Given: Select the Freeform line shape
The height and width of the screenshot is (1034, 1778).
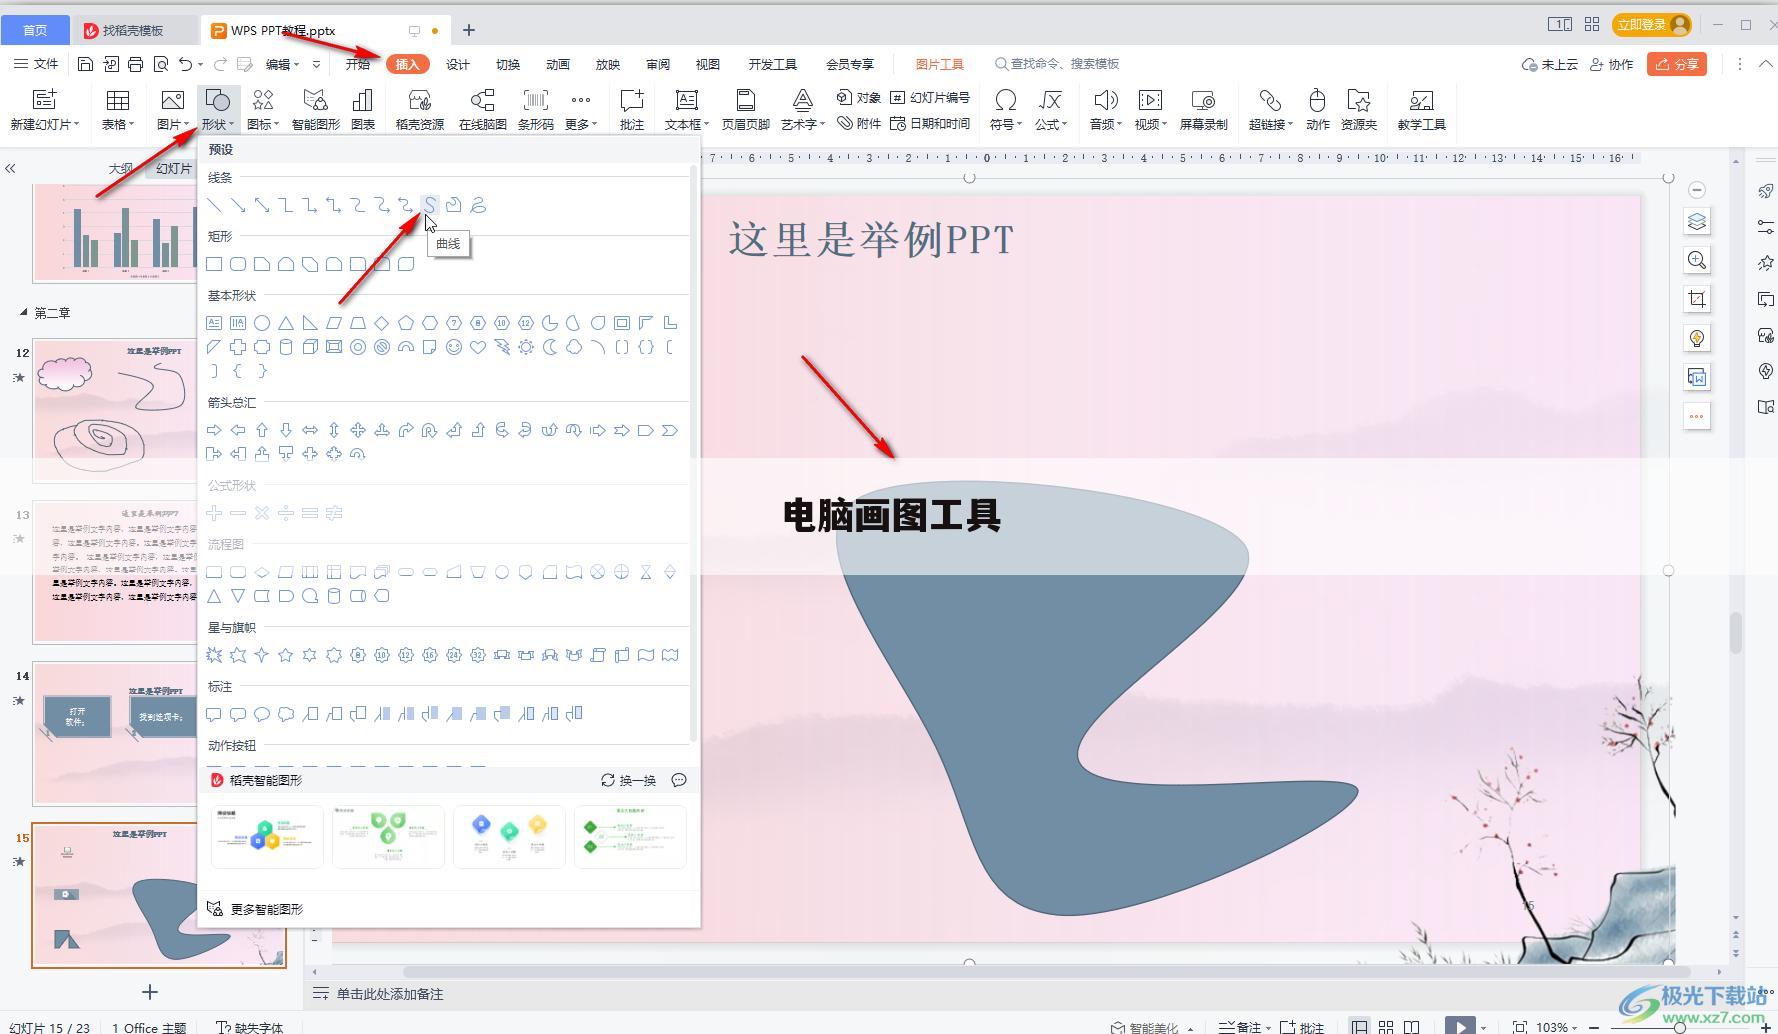Looking at the screenshot, I should [454, 205].
